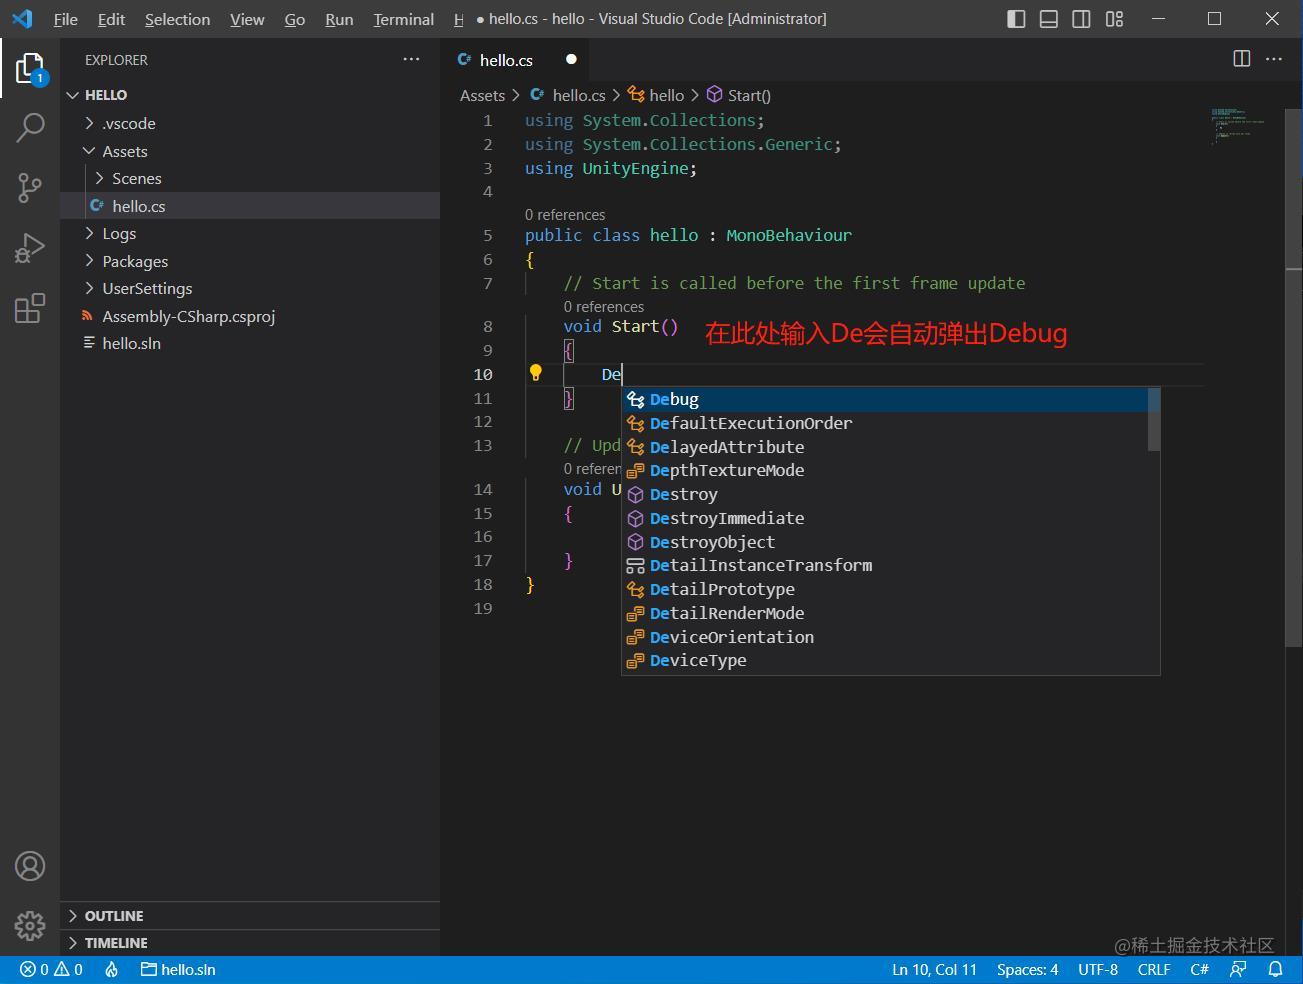Click the Manage gear icon
The width and height of the screenshot is (1303, 984).
[29, 926]
